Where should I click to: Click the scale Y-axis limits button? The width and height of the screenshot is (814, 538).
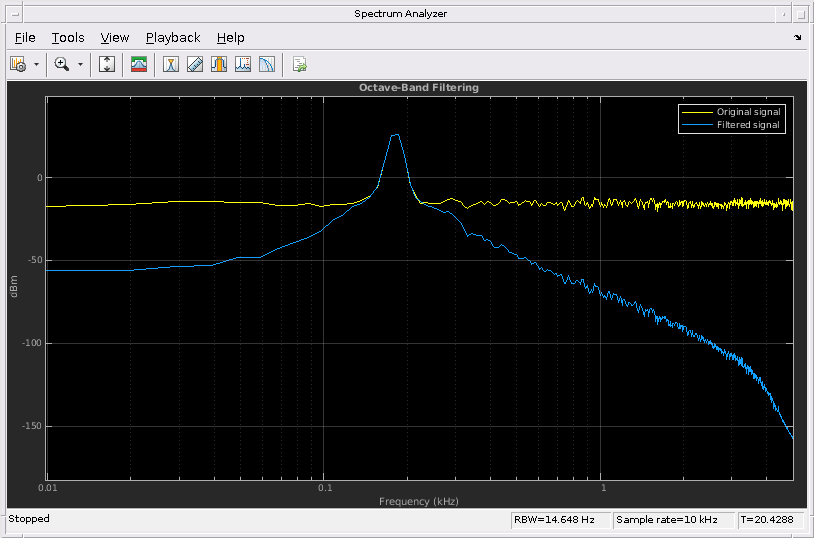point(108,64)
